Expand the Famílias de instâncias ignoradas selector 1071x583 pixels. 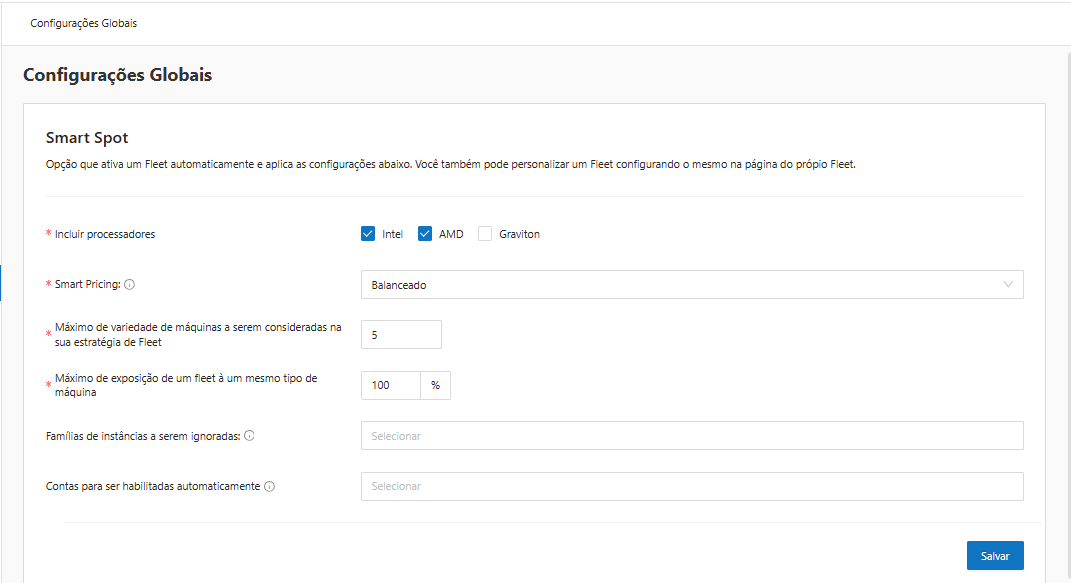click(691, 436)
